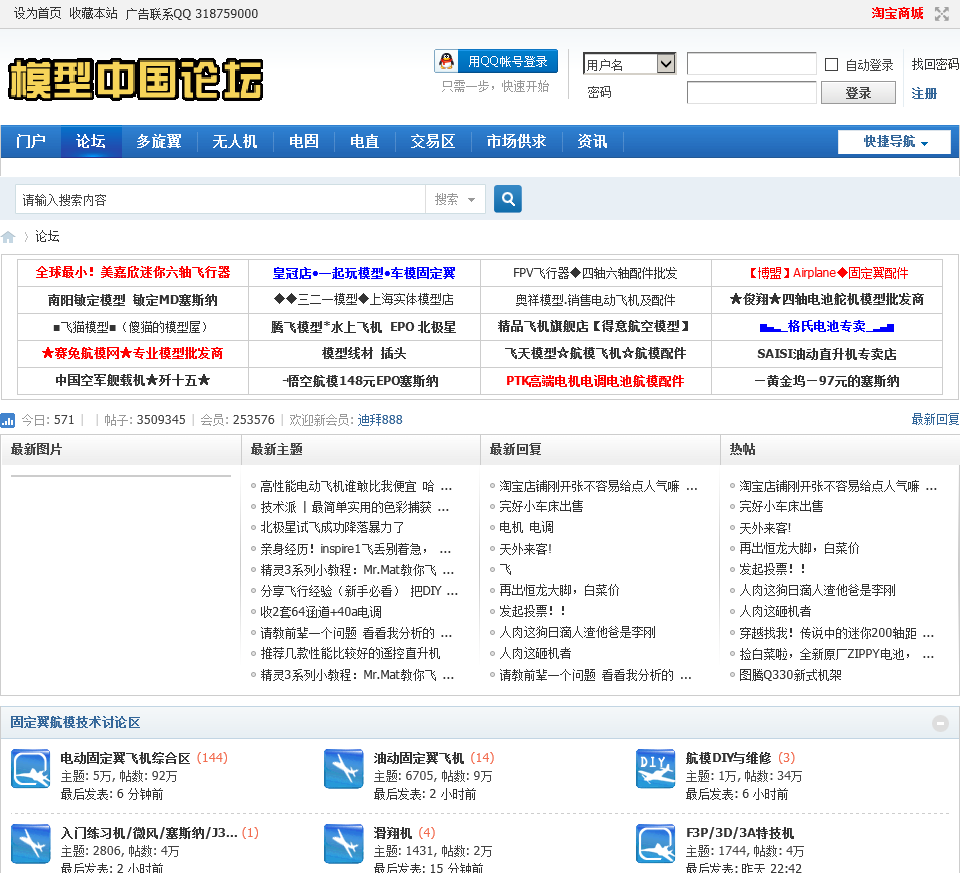
Task: Open hot post 图腾Q330新式机架
Action: coord(790,675)
